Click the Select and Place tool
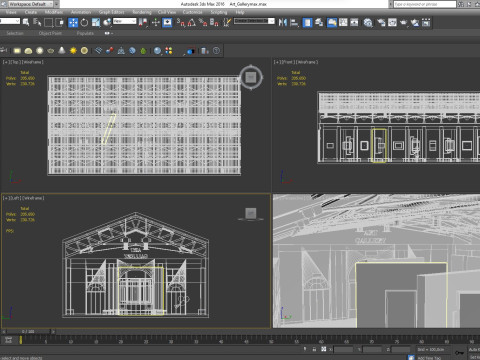Viewport: 480px width, 360px height. [x=107, y=22]
